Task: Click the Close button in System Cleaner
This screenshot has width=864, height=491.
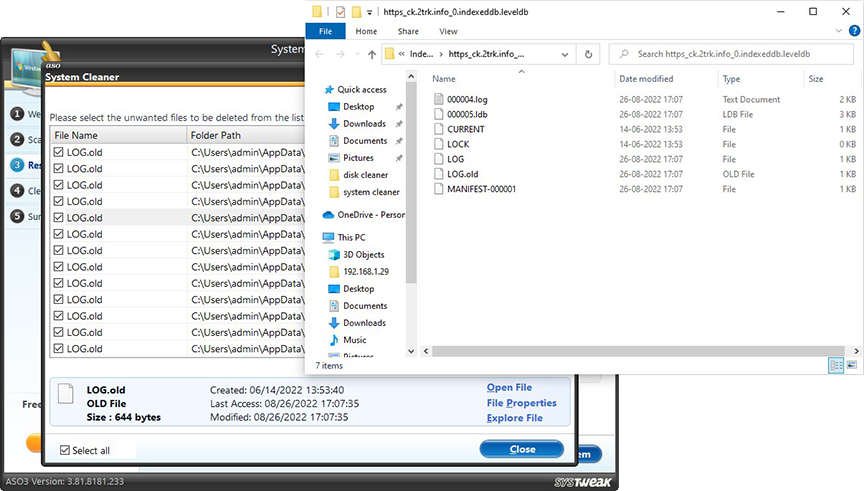Action: tap(522, 449)
